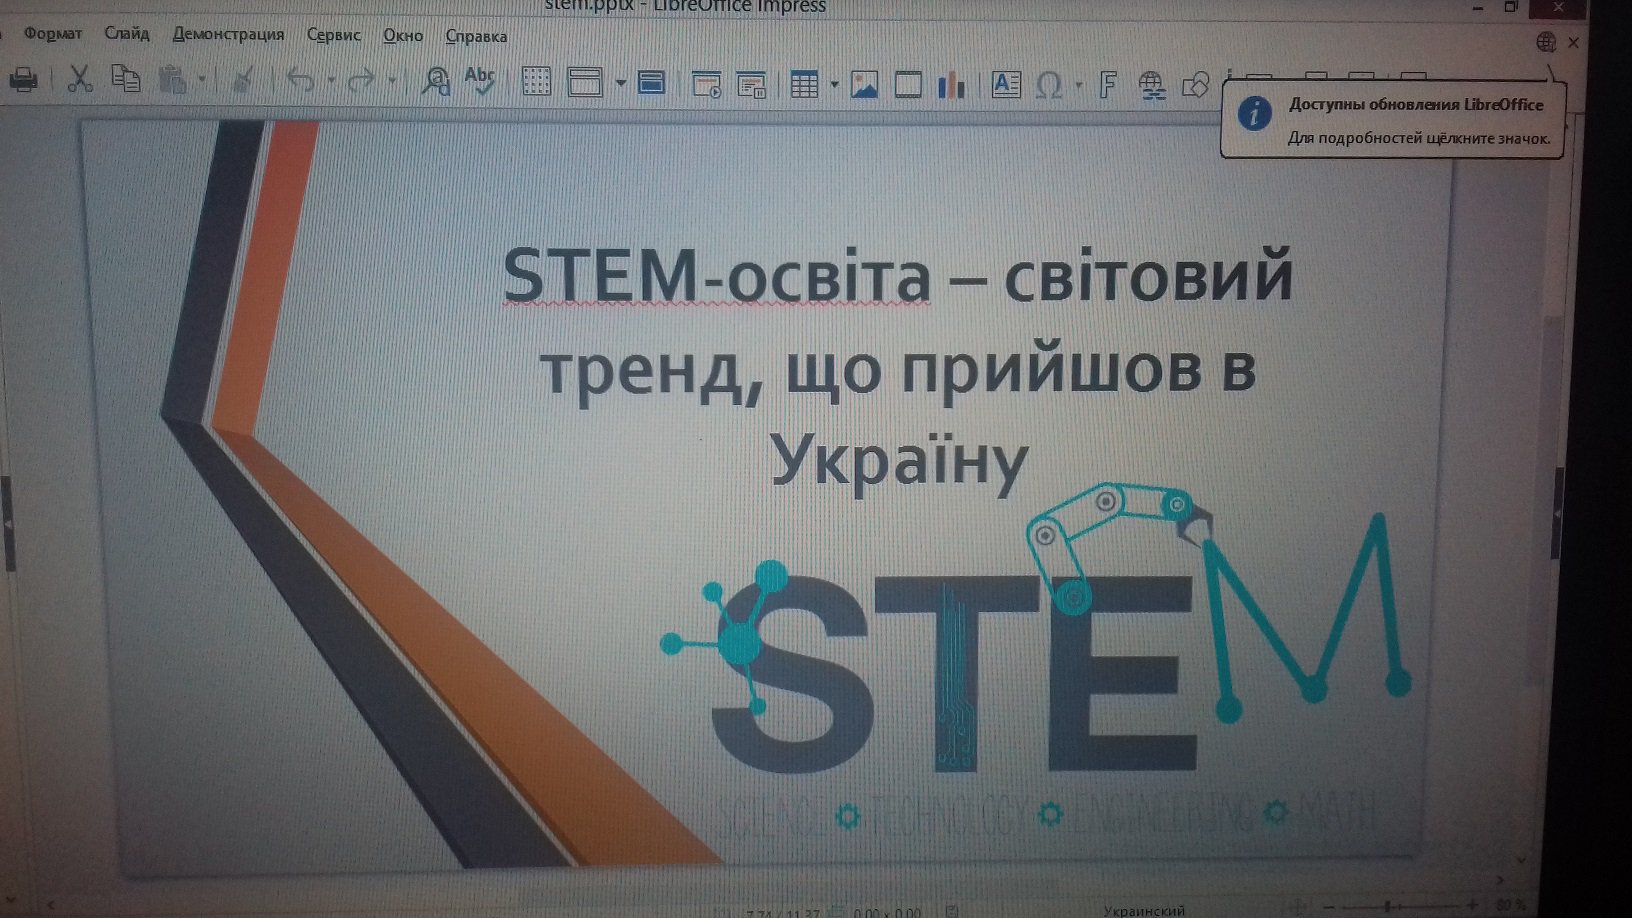Screen dimensions: 1632x918
Task: Insert a text box
Action: (1006, 85)
